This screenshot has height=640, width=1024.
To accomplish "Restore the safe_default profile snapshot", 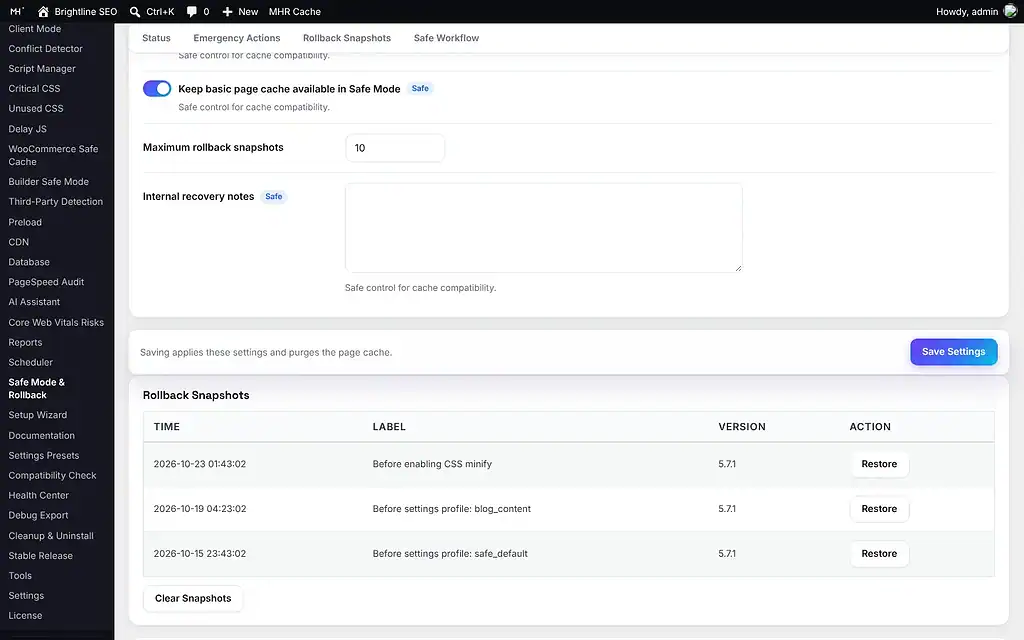I will click(x=879, y=553).
